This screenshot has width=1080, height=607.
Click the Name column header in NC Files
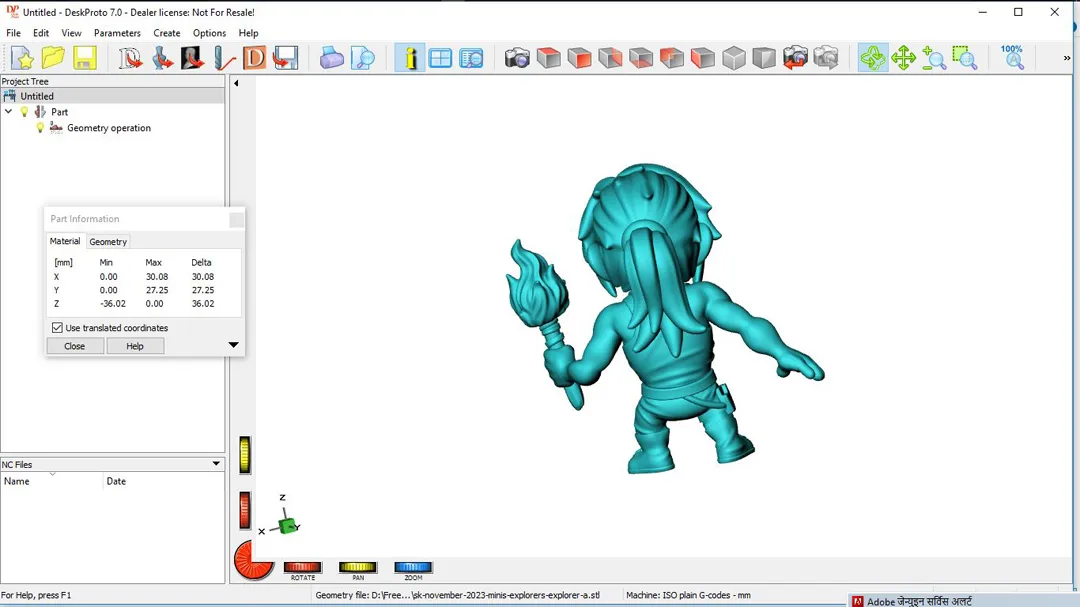point(52,481)
